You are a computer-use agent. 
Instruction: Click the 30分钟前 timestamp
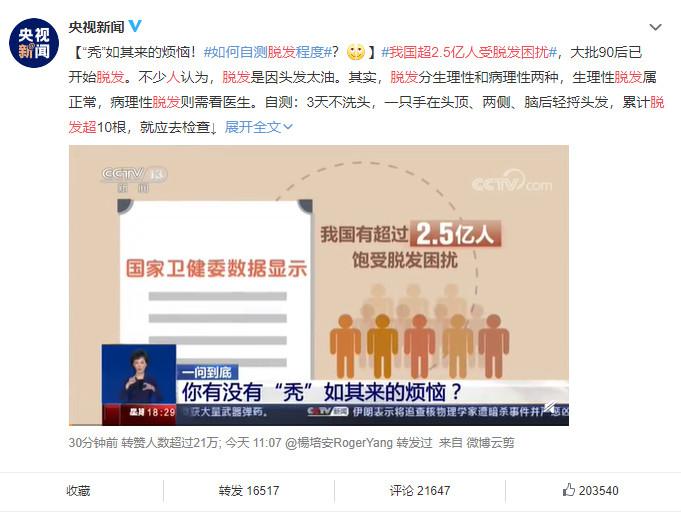click(93, 443)
